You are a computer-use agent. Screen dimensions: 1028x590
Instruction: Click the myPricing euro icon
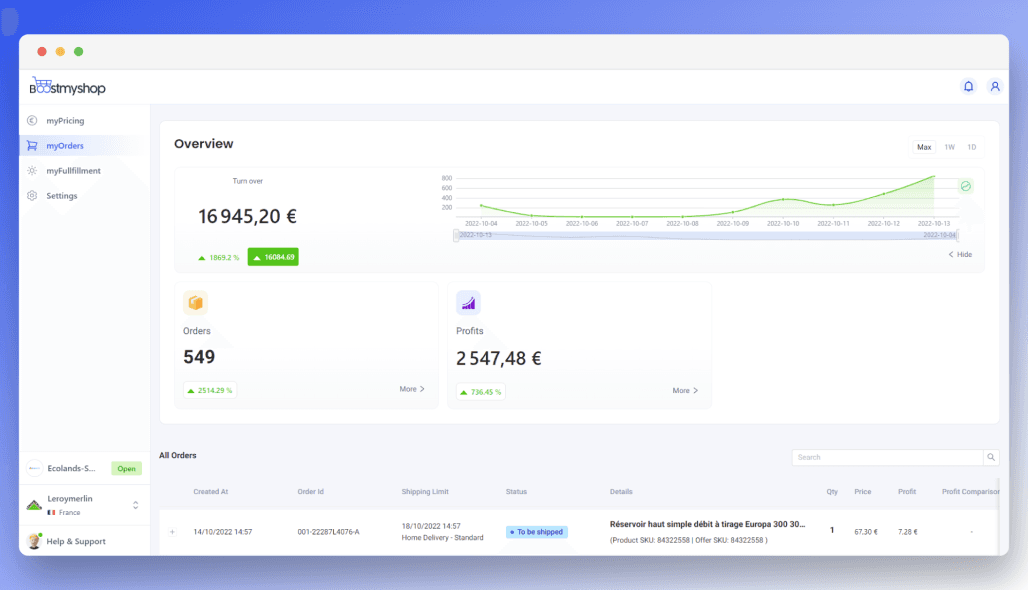click(32, 121)
